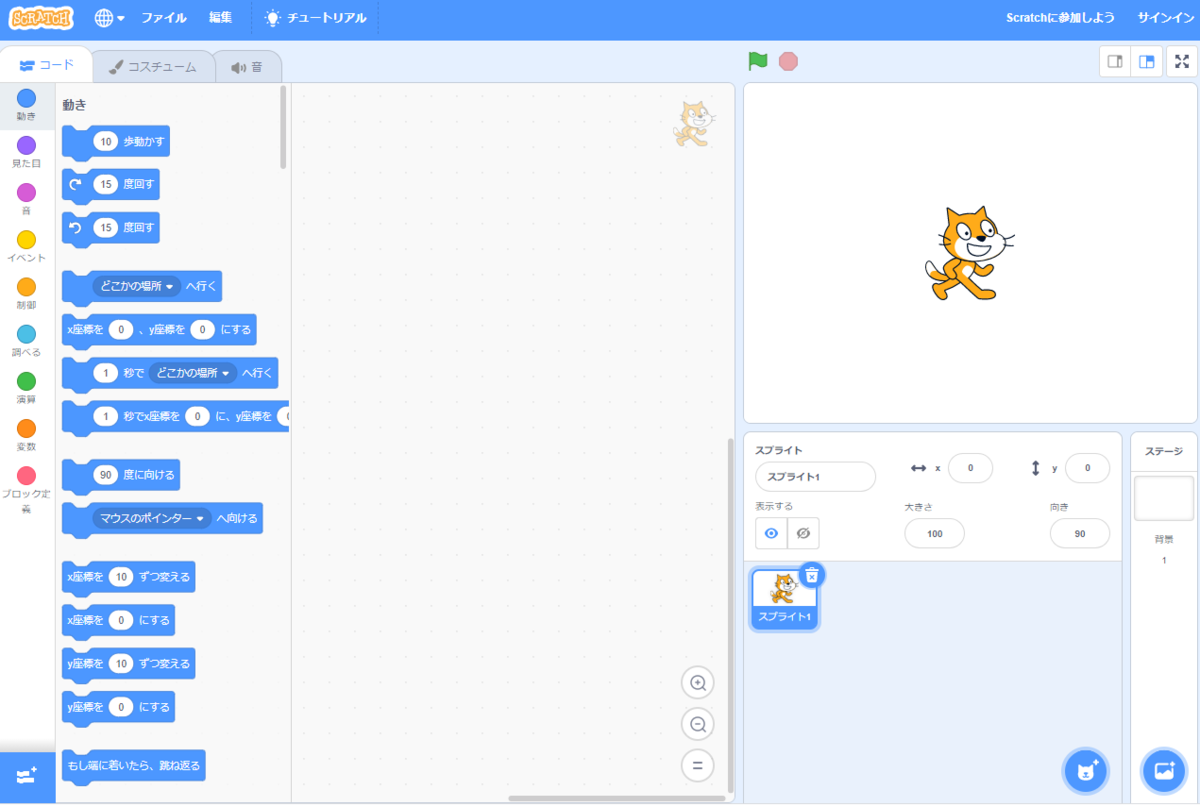Screen dimensions: 1200x807
Task: Open the choose a sprite button
Action: point(1085,771)
